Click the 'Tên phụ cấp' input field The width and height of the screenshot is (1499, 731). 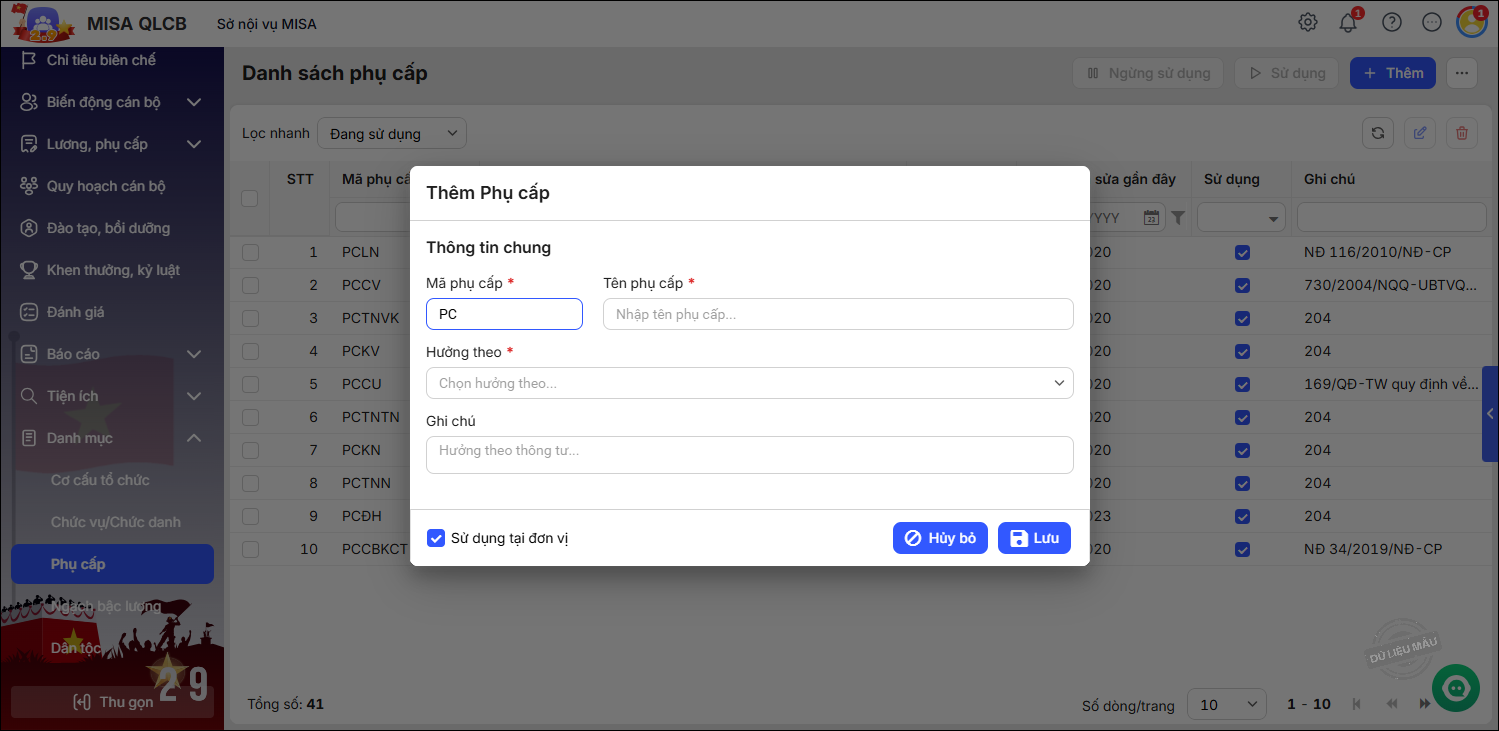pos(838,314)
